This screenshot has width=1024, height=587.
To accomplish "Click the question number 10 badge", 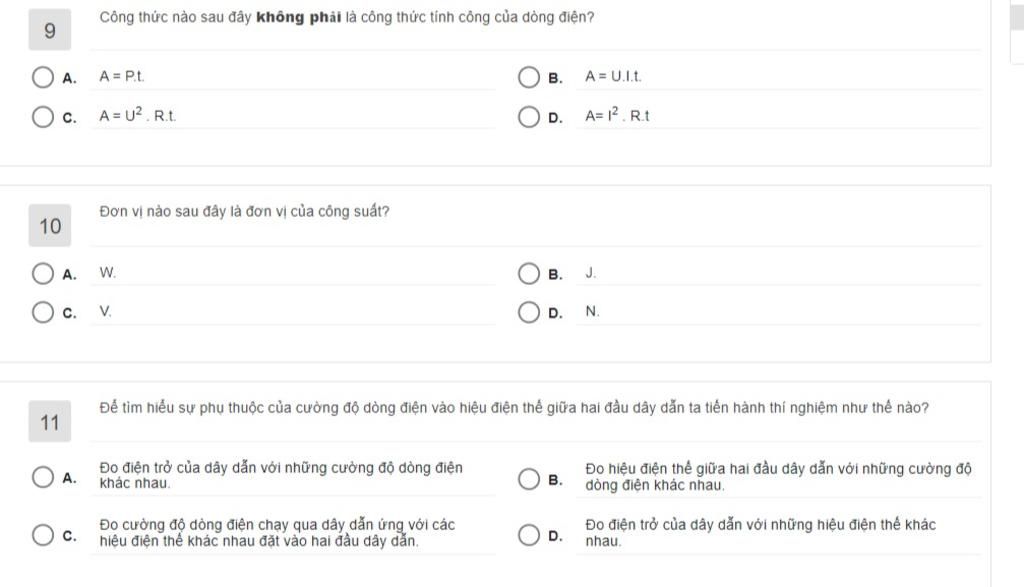I will click(x=50, y=227).
